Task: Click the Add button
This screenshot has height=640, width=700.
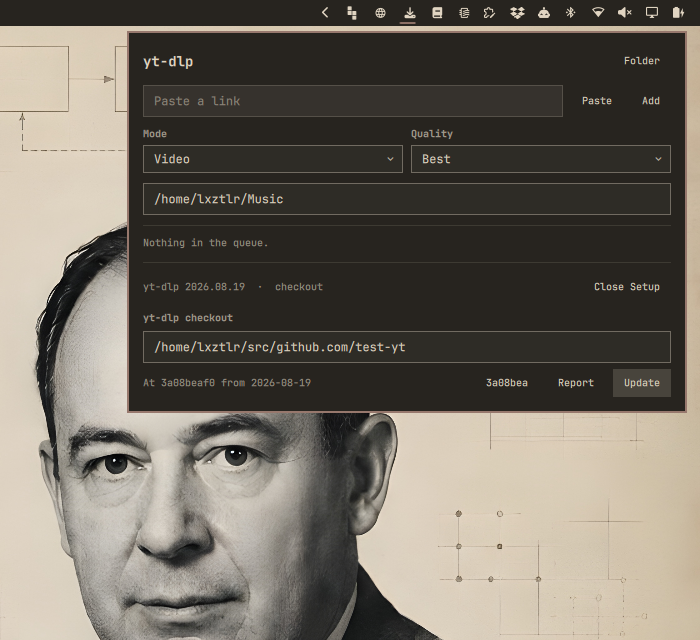Action: click(651, 101)
